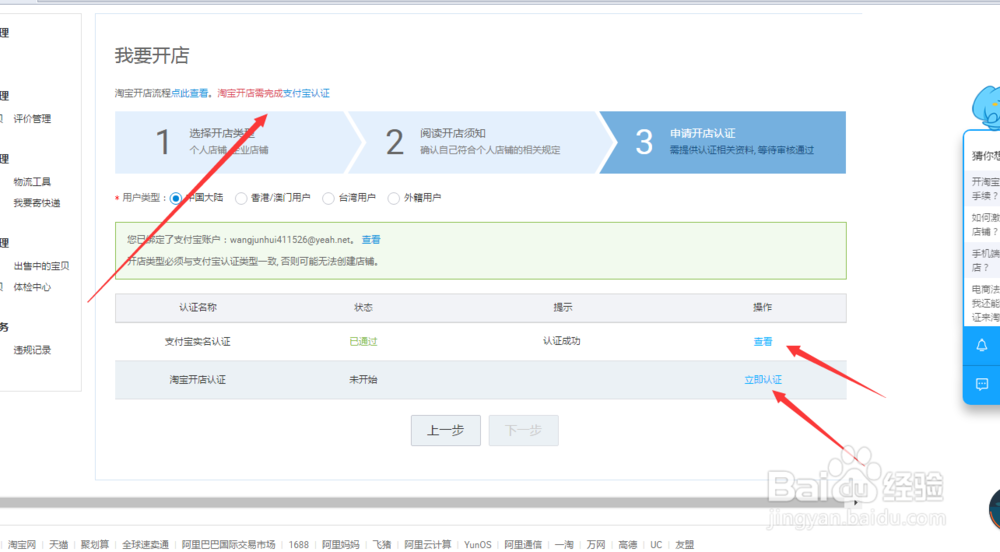
Task: Click the 提示 column header
Action: (562, 307)
